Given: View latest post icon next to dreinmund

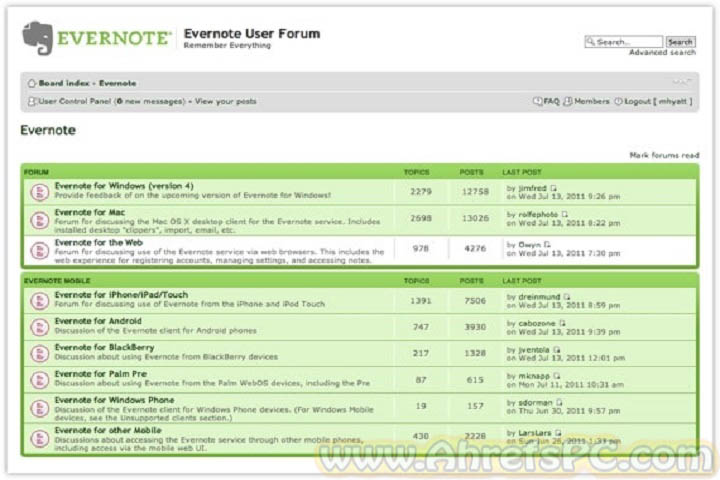Looking at the screenshot, I should click(567, 297).
